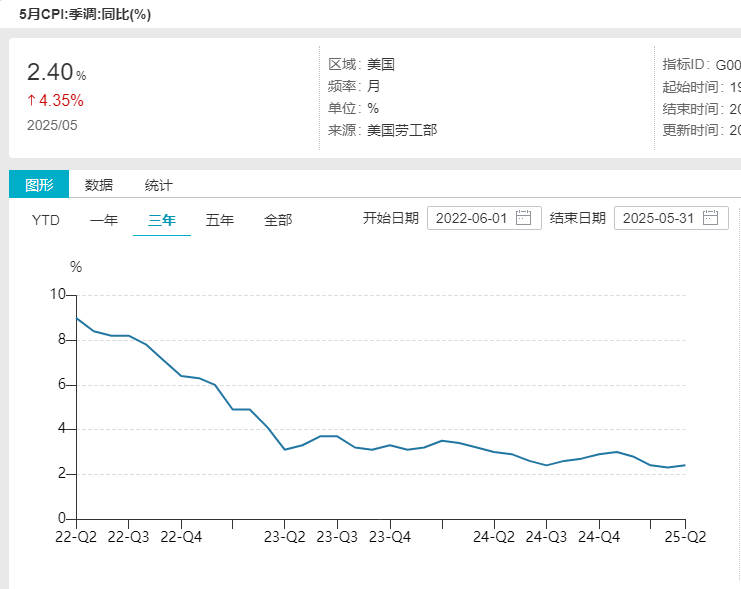Click the 24-Q4 x-axis label
Viewport: 741px width, 589px height.
(x=598, y=536)
